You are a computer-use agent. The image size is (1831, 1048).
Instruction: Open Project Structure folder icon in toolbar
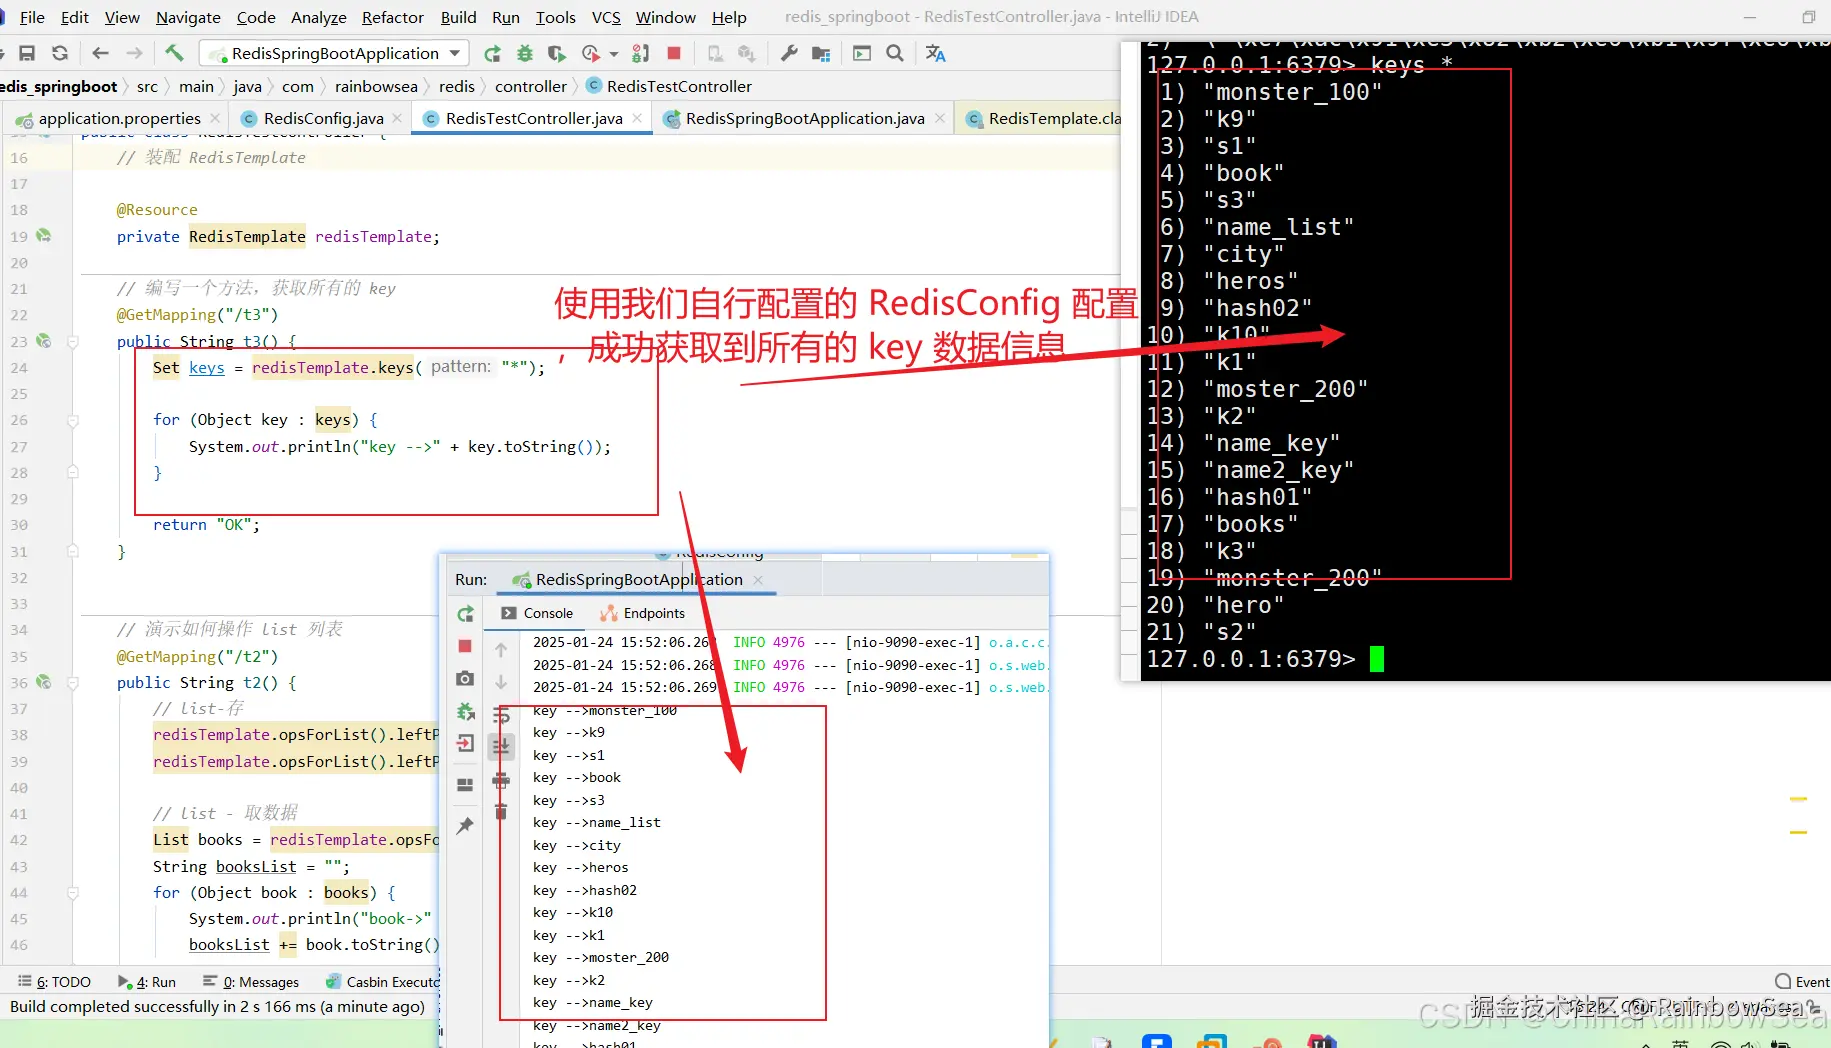[821, 53]
